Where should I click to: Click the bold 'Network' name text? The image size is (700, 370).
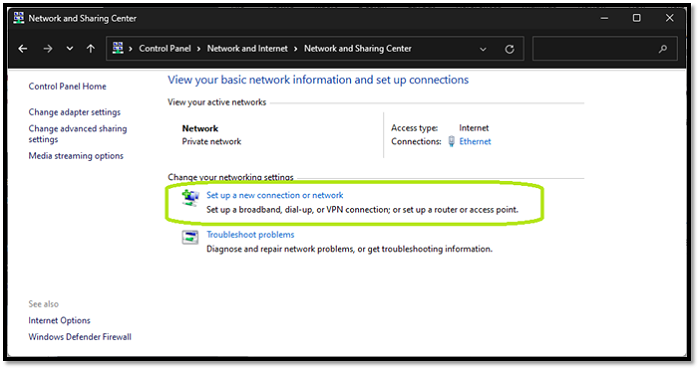200,129
